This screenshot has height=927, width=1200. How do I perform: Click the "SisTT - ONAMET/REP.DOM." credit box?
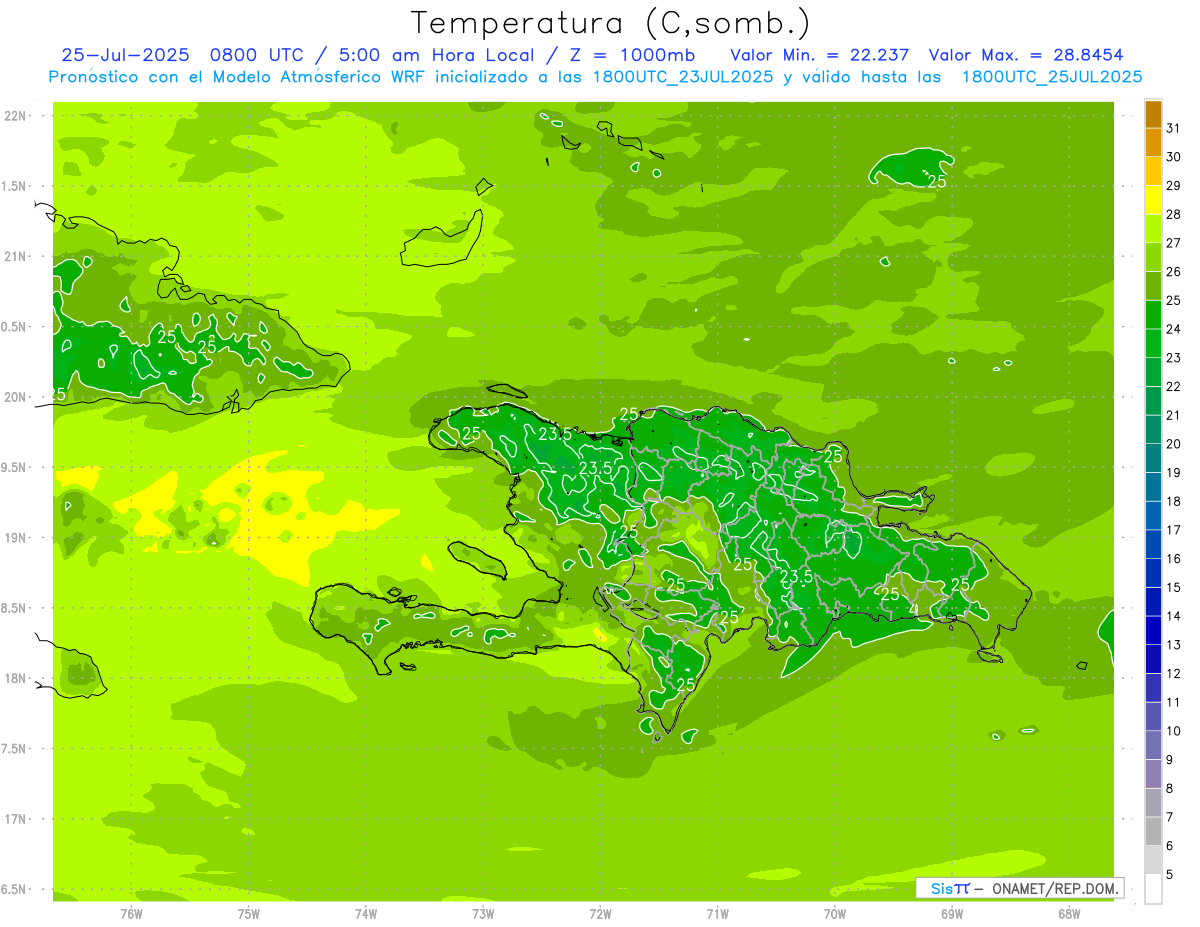coord(1019,888)
